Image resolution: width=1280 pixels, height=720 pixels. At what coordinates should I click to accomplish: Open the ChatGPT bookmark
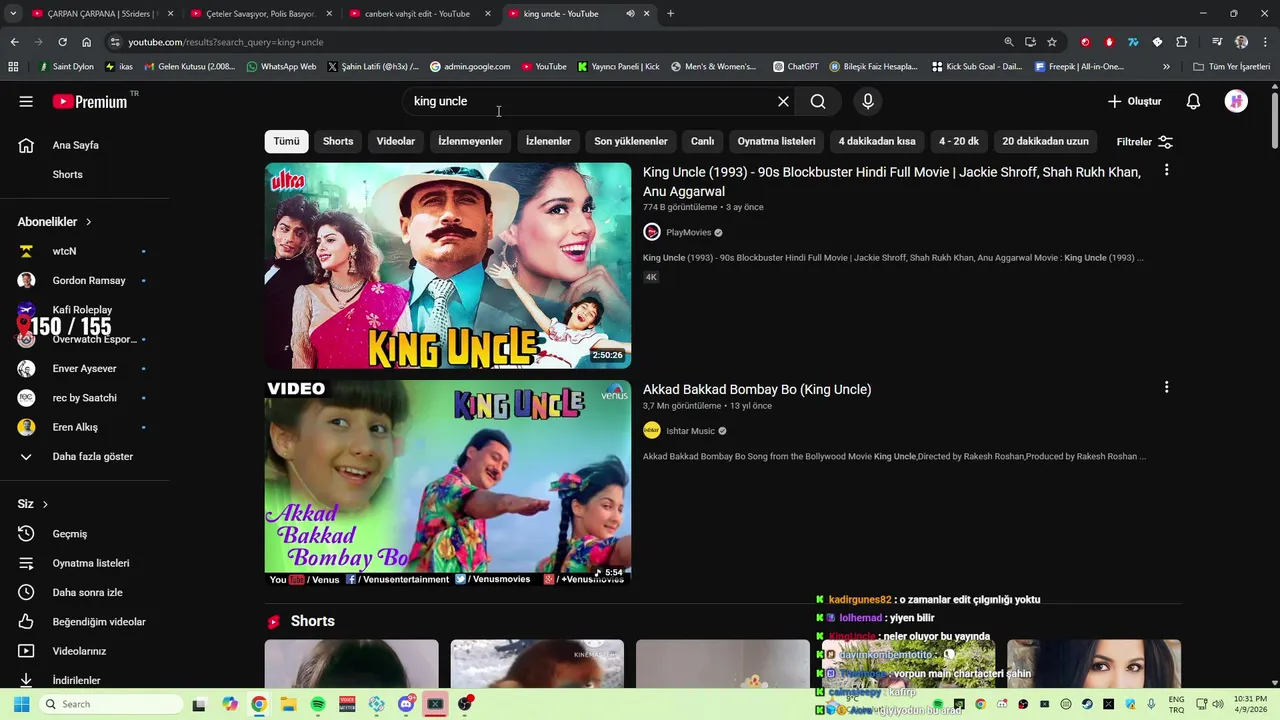point(795,67)
